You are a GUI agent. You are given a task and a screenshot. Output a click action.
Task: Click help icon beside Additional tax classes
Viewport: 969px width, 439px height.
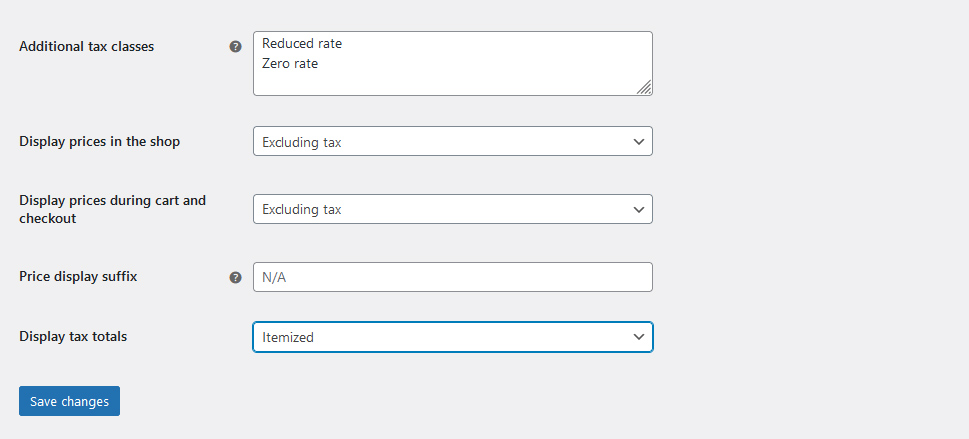[x=236, y=46]
